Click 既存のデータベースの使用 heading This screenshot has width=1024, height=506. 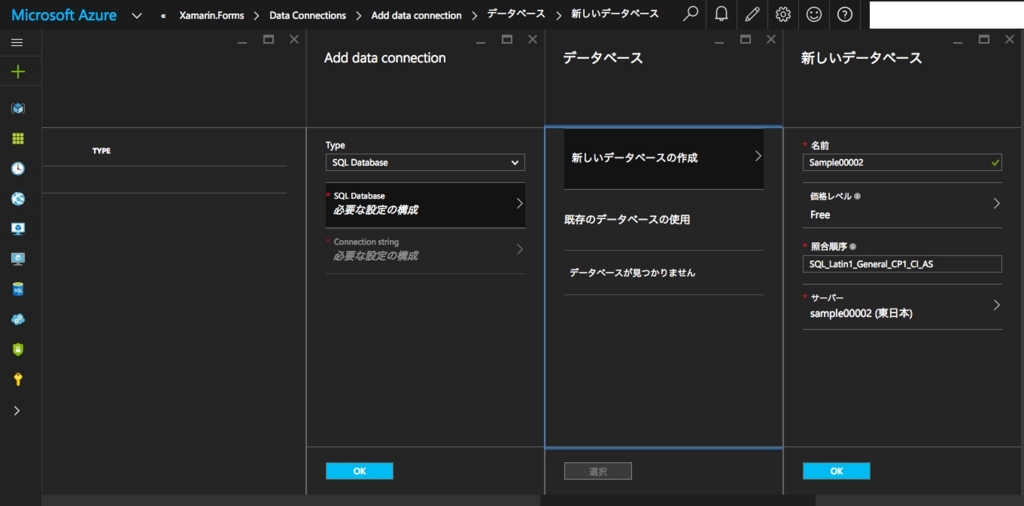click(627, 220)
